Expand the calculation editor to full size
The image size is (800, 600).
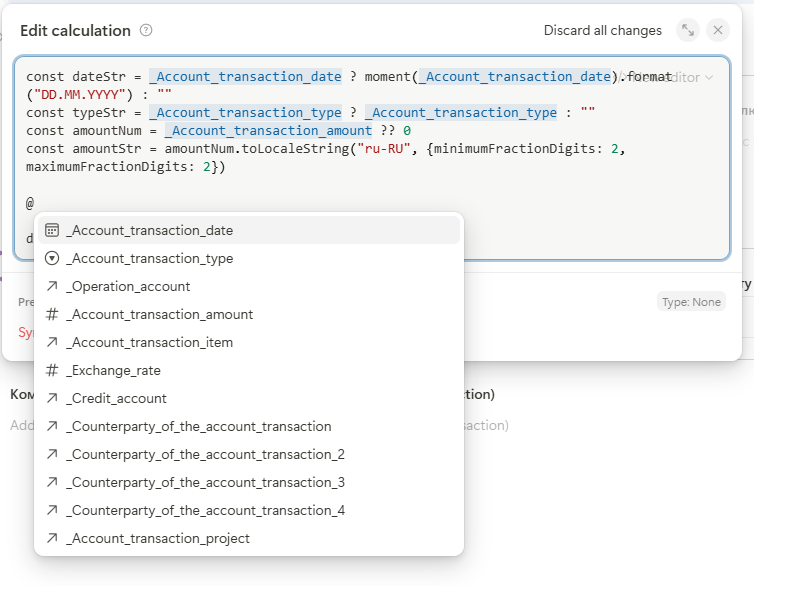pyautogui.click(x=688, y=31)
